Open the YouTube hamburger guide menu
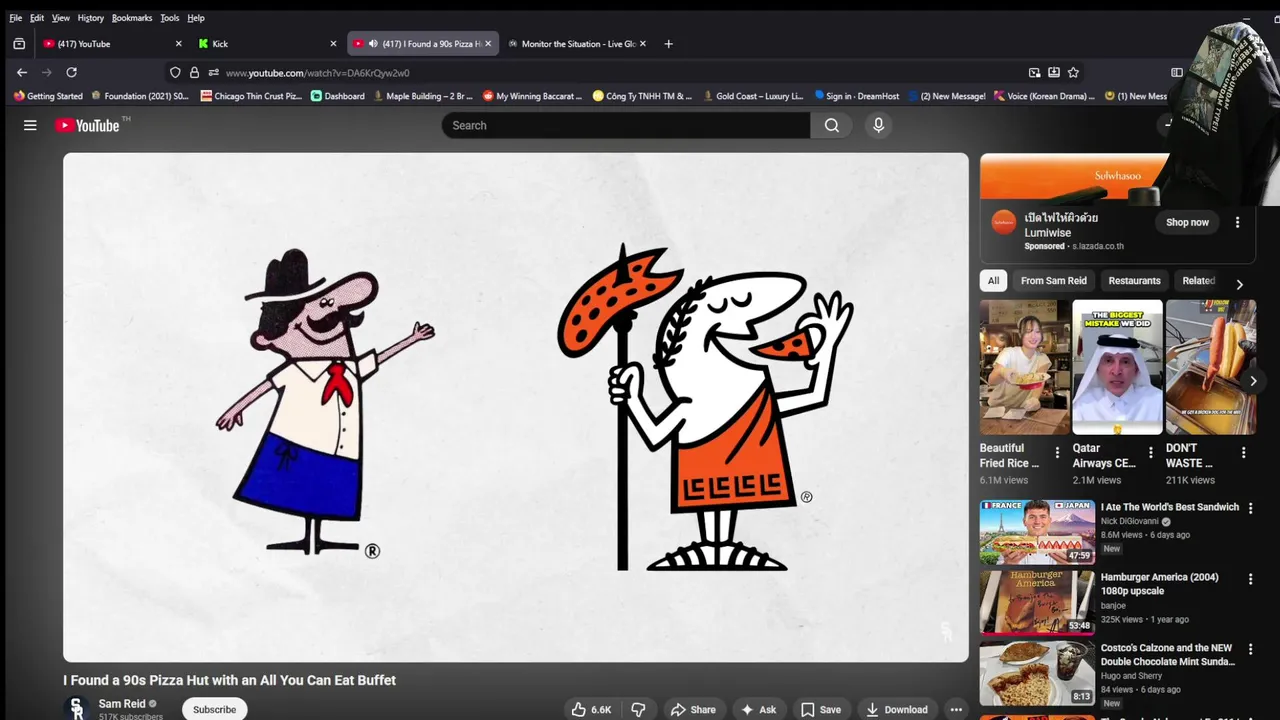The image size is (1280, 720). tap(30, 125)
